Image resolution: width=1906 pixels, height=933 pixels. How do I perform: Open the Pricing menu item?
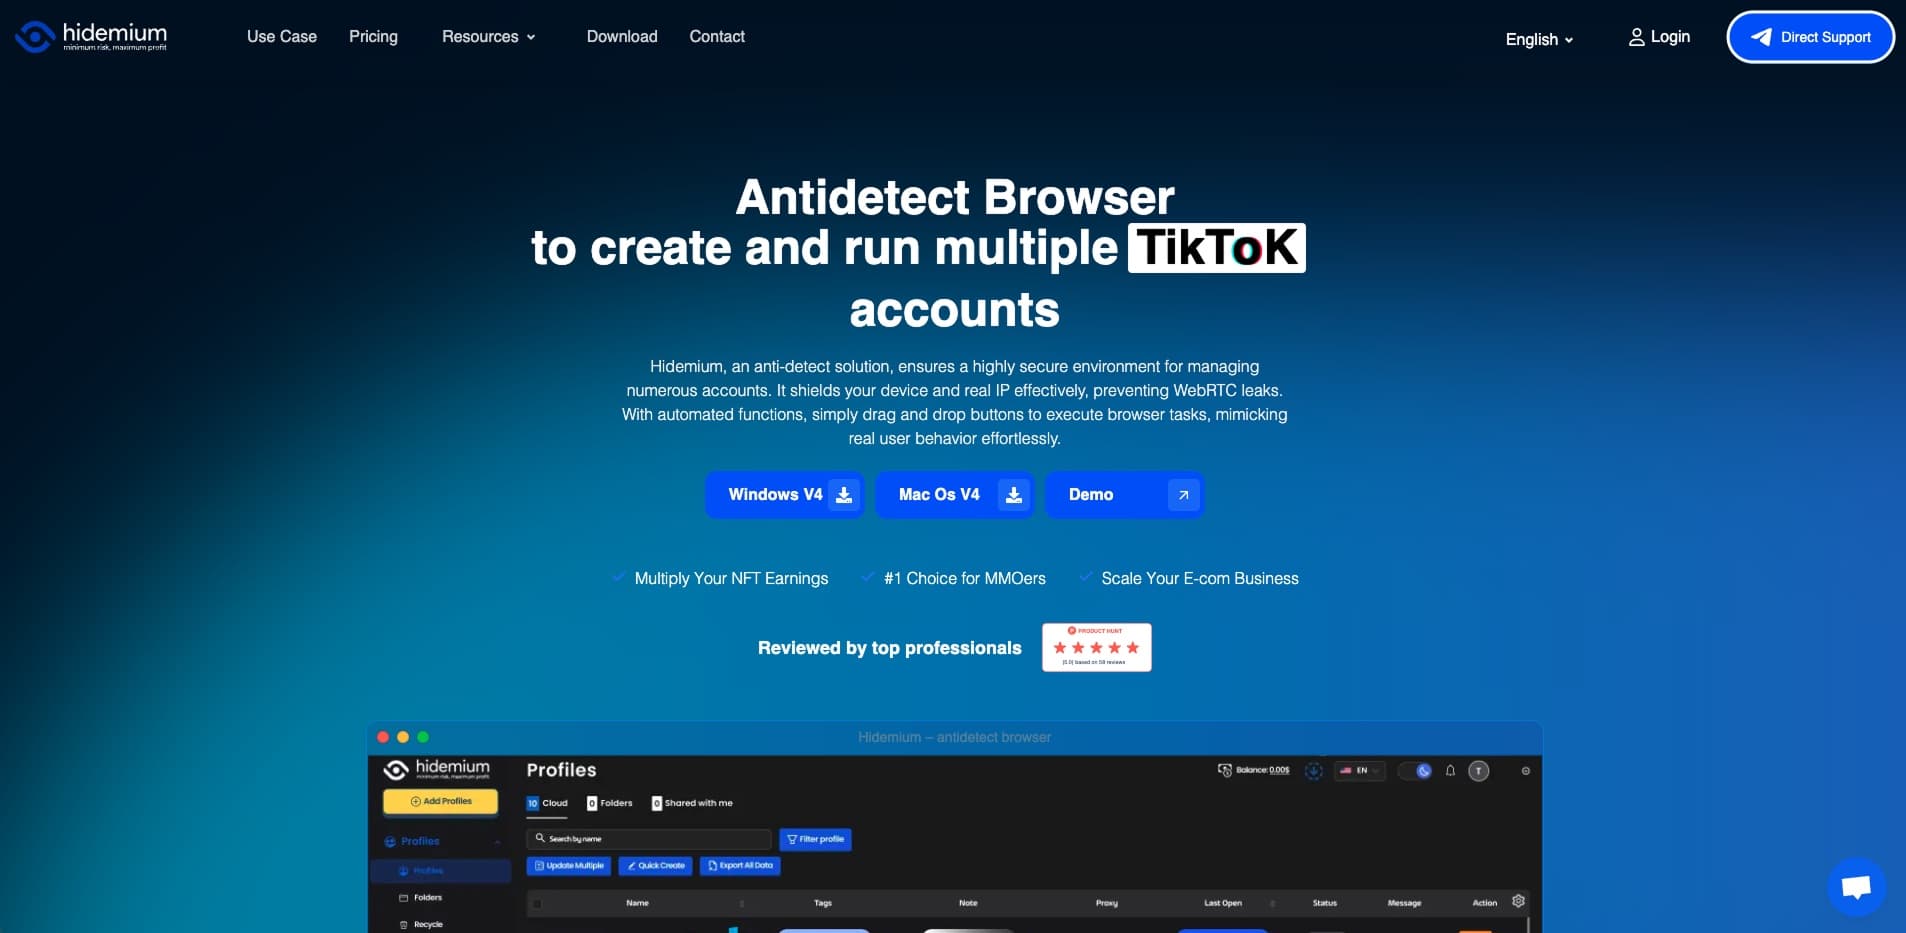pyautogui.click(x=373, y=37)
